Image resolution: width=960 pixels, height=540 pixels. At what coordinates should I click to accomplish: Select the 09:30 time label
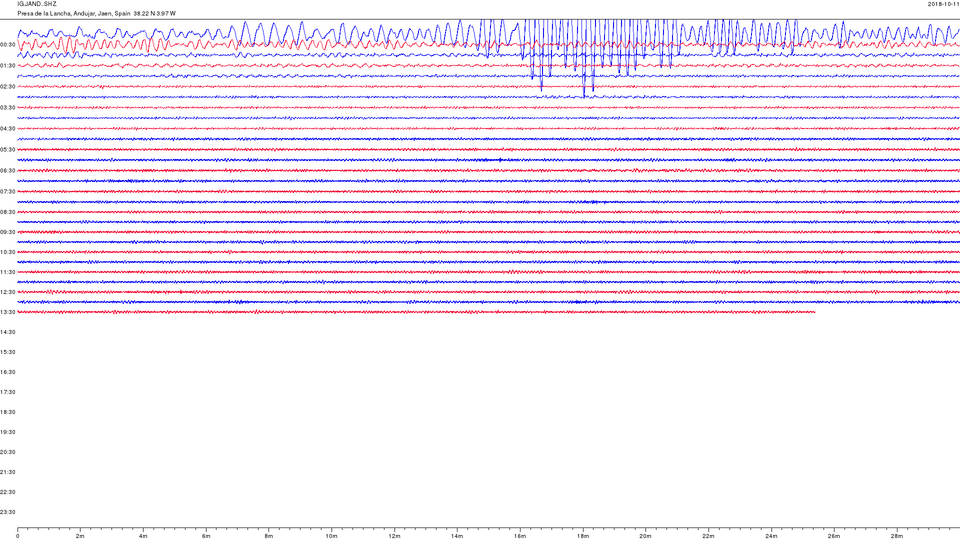[x=7, y=232]
